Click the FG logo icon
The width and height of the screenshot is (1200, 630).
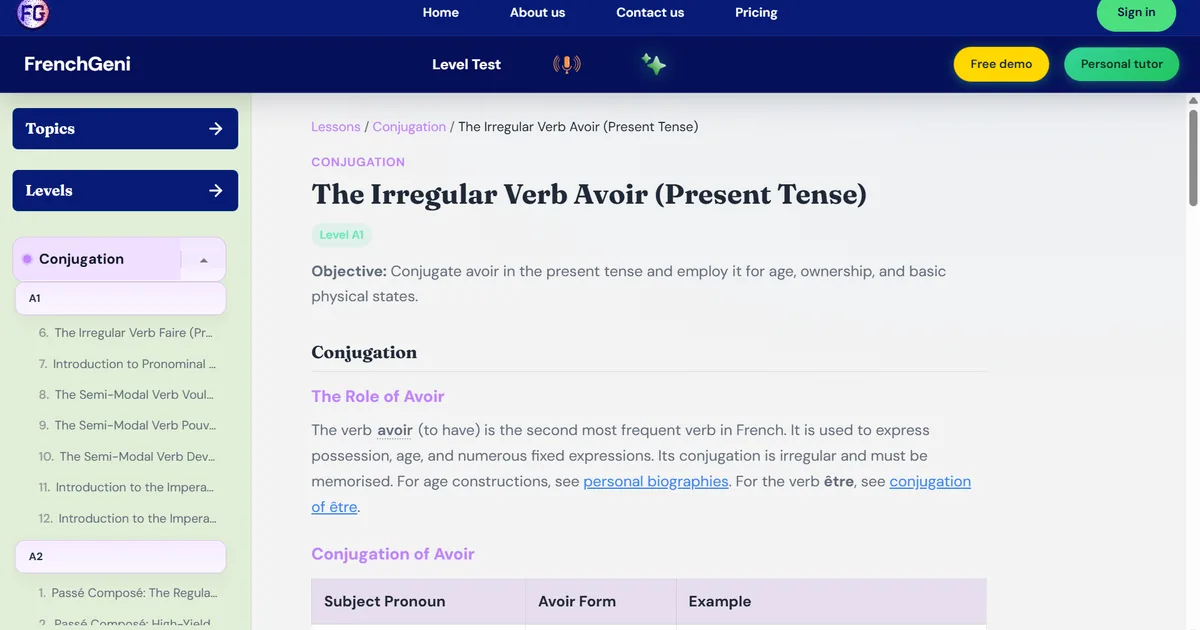(x=33, y=13)
